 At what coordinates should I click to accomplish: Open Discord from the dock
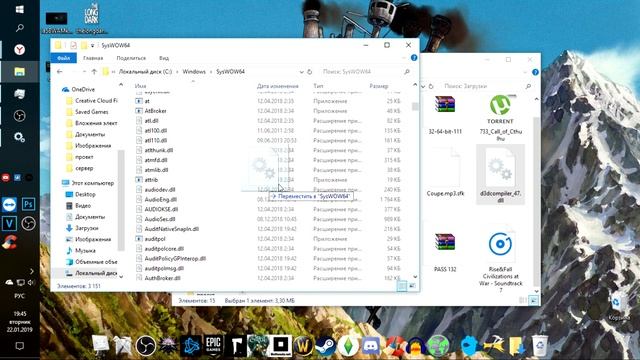click(370, 345)
